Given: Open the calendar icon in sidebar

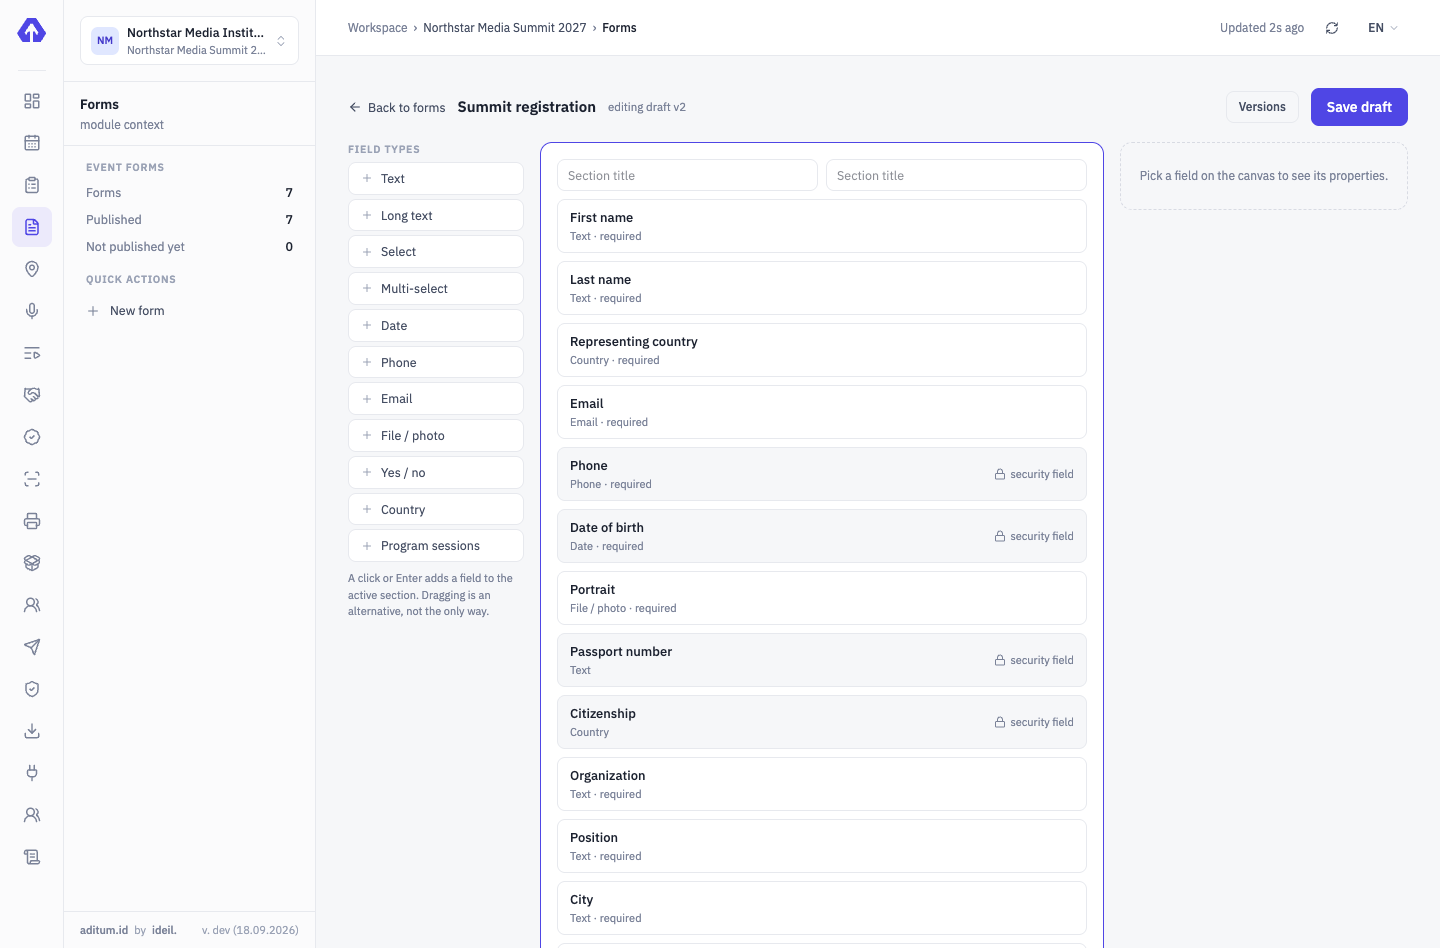Looking at the screenshot, I should coord(32,143).
